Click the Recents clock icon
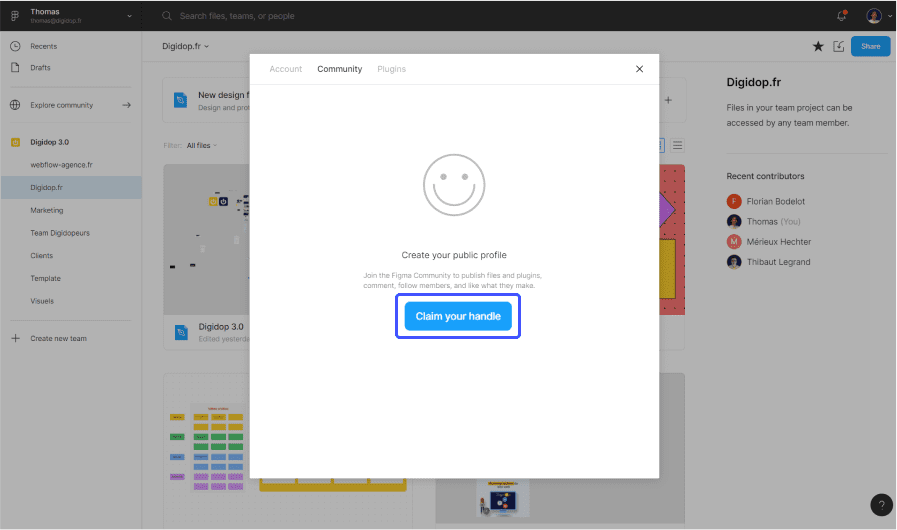 coord(15,46)
